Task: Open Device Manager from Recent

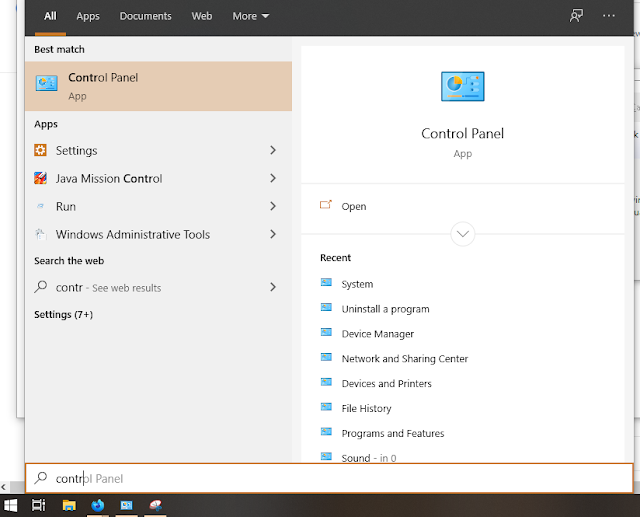Action: coord(378,334)
